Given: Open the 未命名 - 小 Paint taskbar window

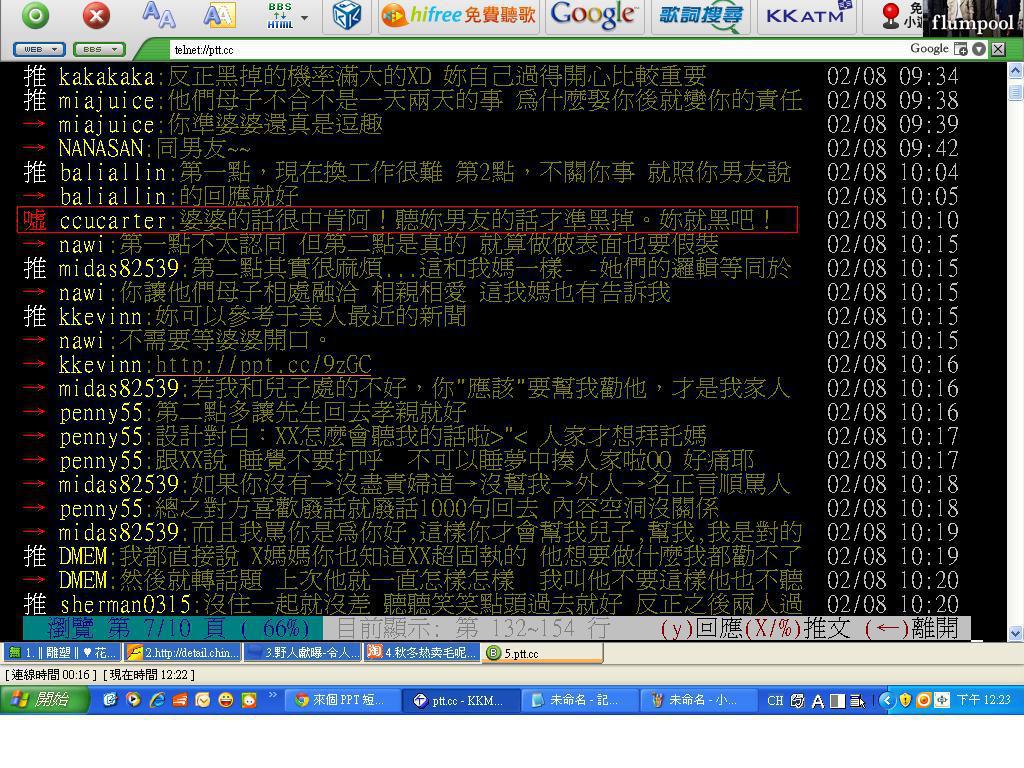Looking at the screenshot, I should pos(699,700).
